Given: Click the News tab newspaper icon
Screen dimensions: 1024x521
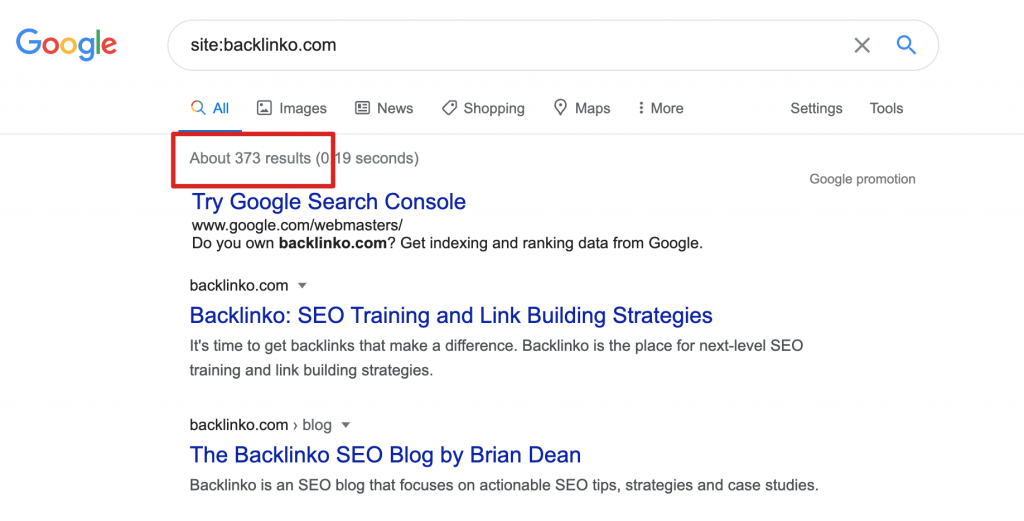Looking at the screenshot, I should (x=360, y=108).
